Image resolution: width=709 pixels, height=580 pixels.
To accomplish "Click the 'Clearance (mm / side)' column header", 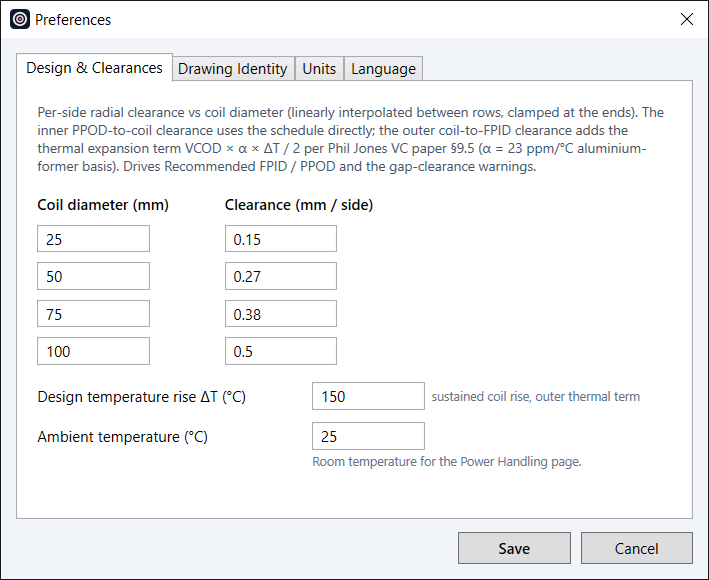I will (299, 205).
